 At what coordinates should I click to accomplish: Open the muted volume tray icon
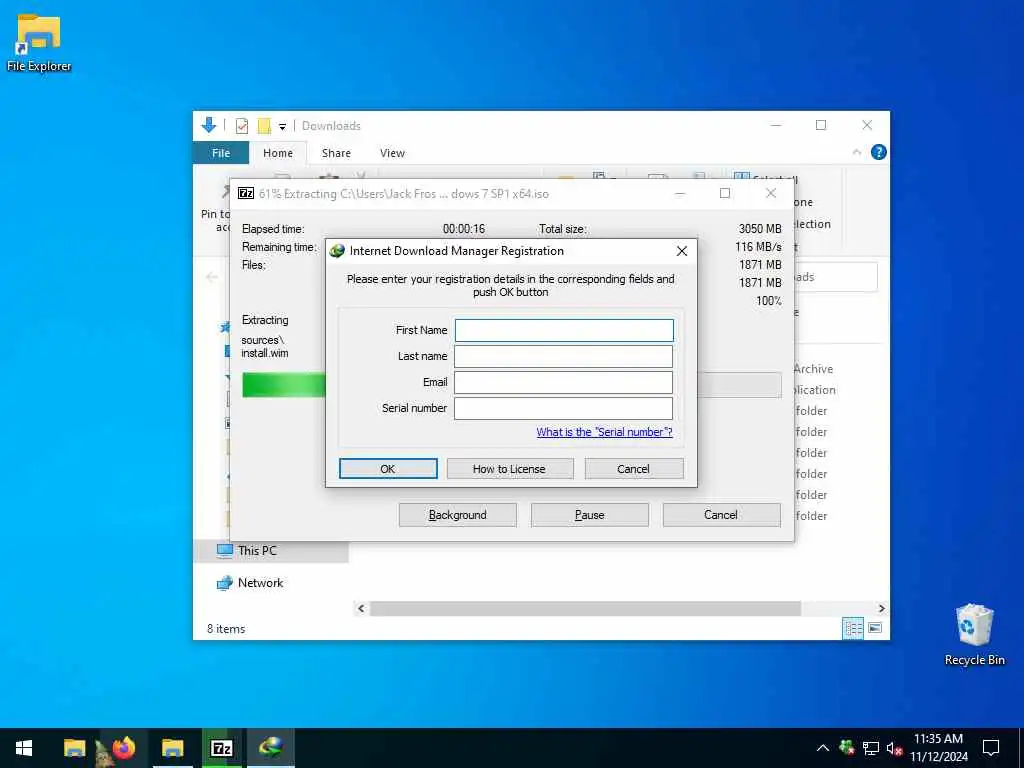coord(894,748)
